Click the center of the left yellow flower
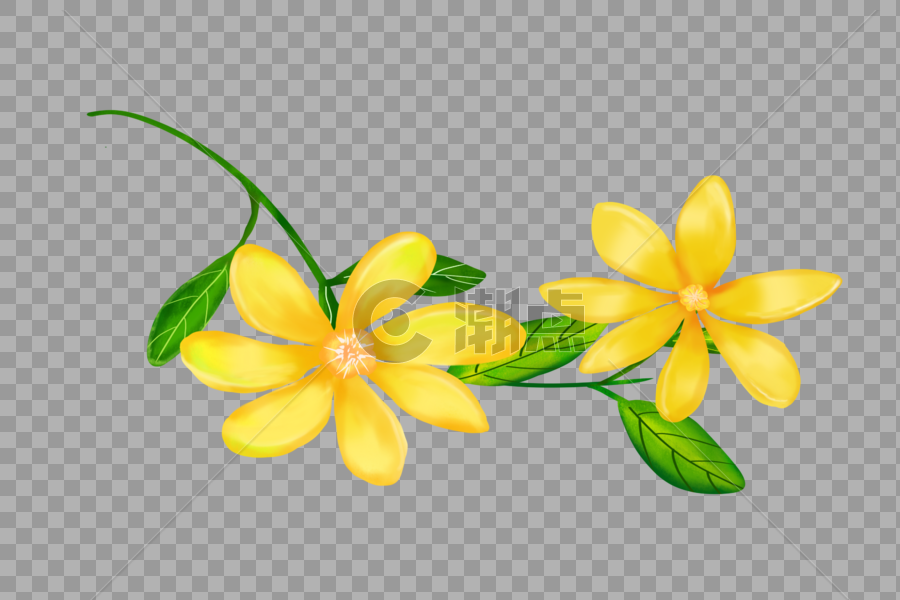Image resolution: width=900 pixels, height=600 pixels. click(x=347, y=352)
